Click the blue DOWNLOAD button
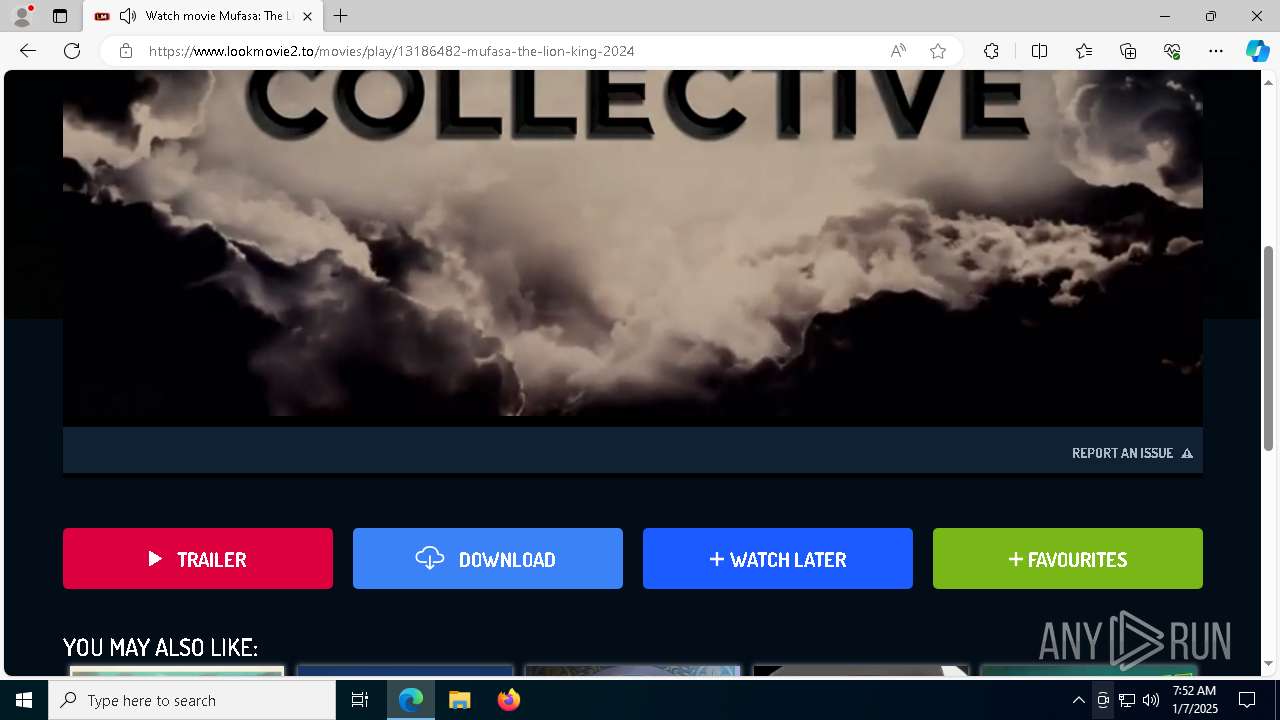 pos(488,559)
